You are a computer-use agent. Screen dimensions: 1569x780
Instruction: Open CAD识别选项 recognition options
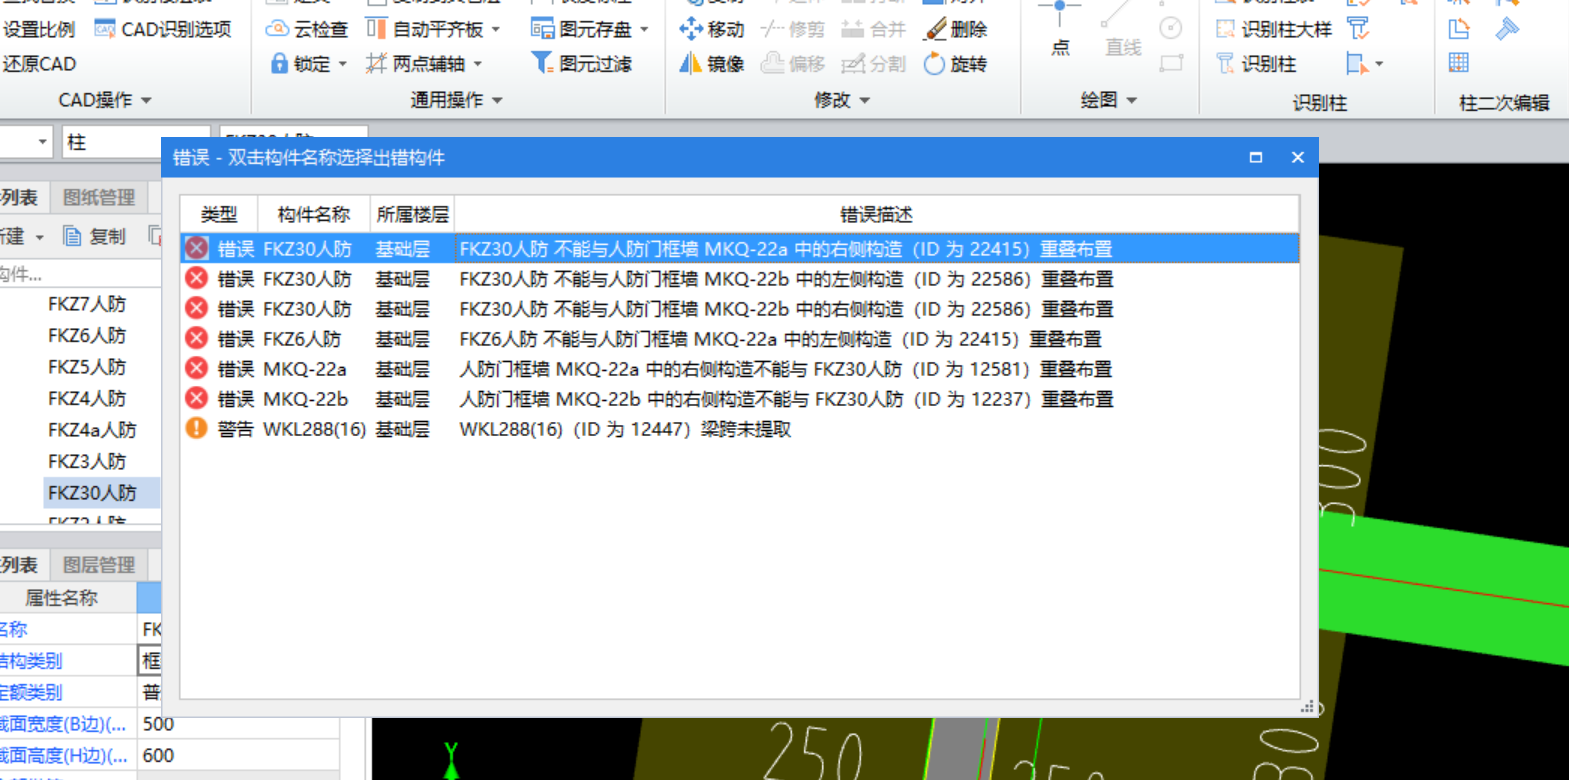(x=163, y=29)
